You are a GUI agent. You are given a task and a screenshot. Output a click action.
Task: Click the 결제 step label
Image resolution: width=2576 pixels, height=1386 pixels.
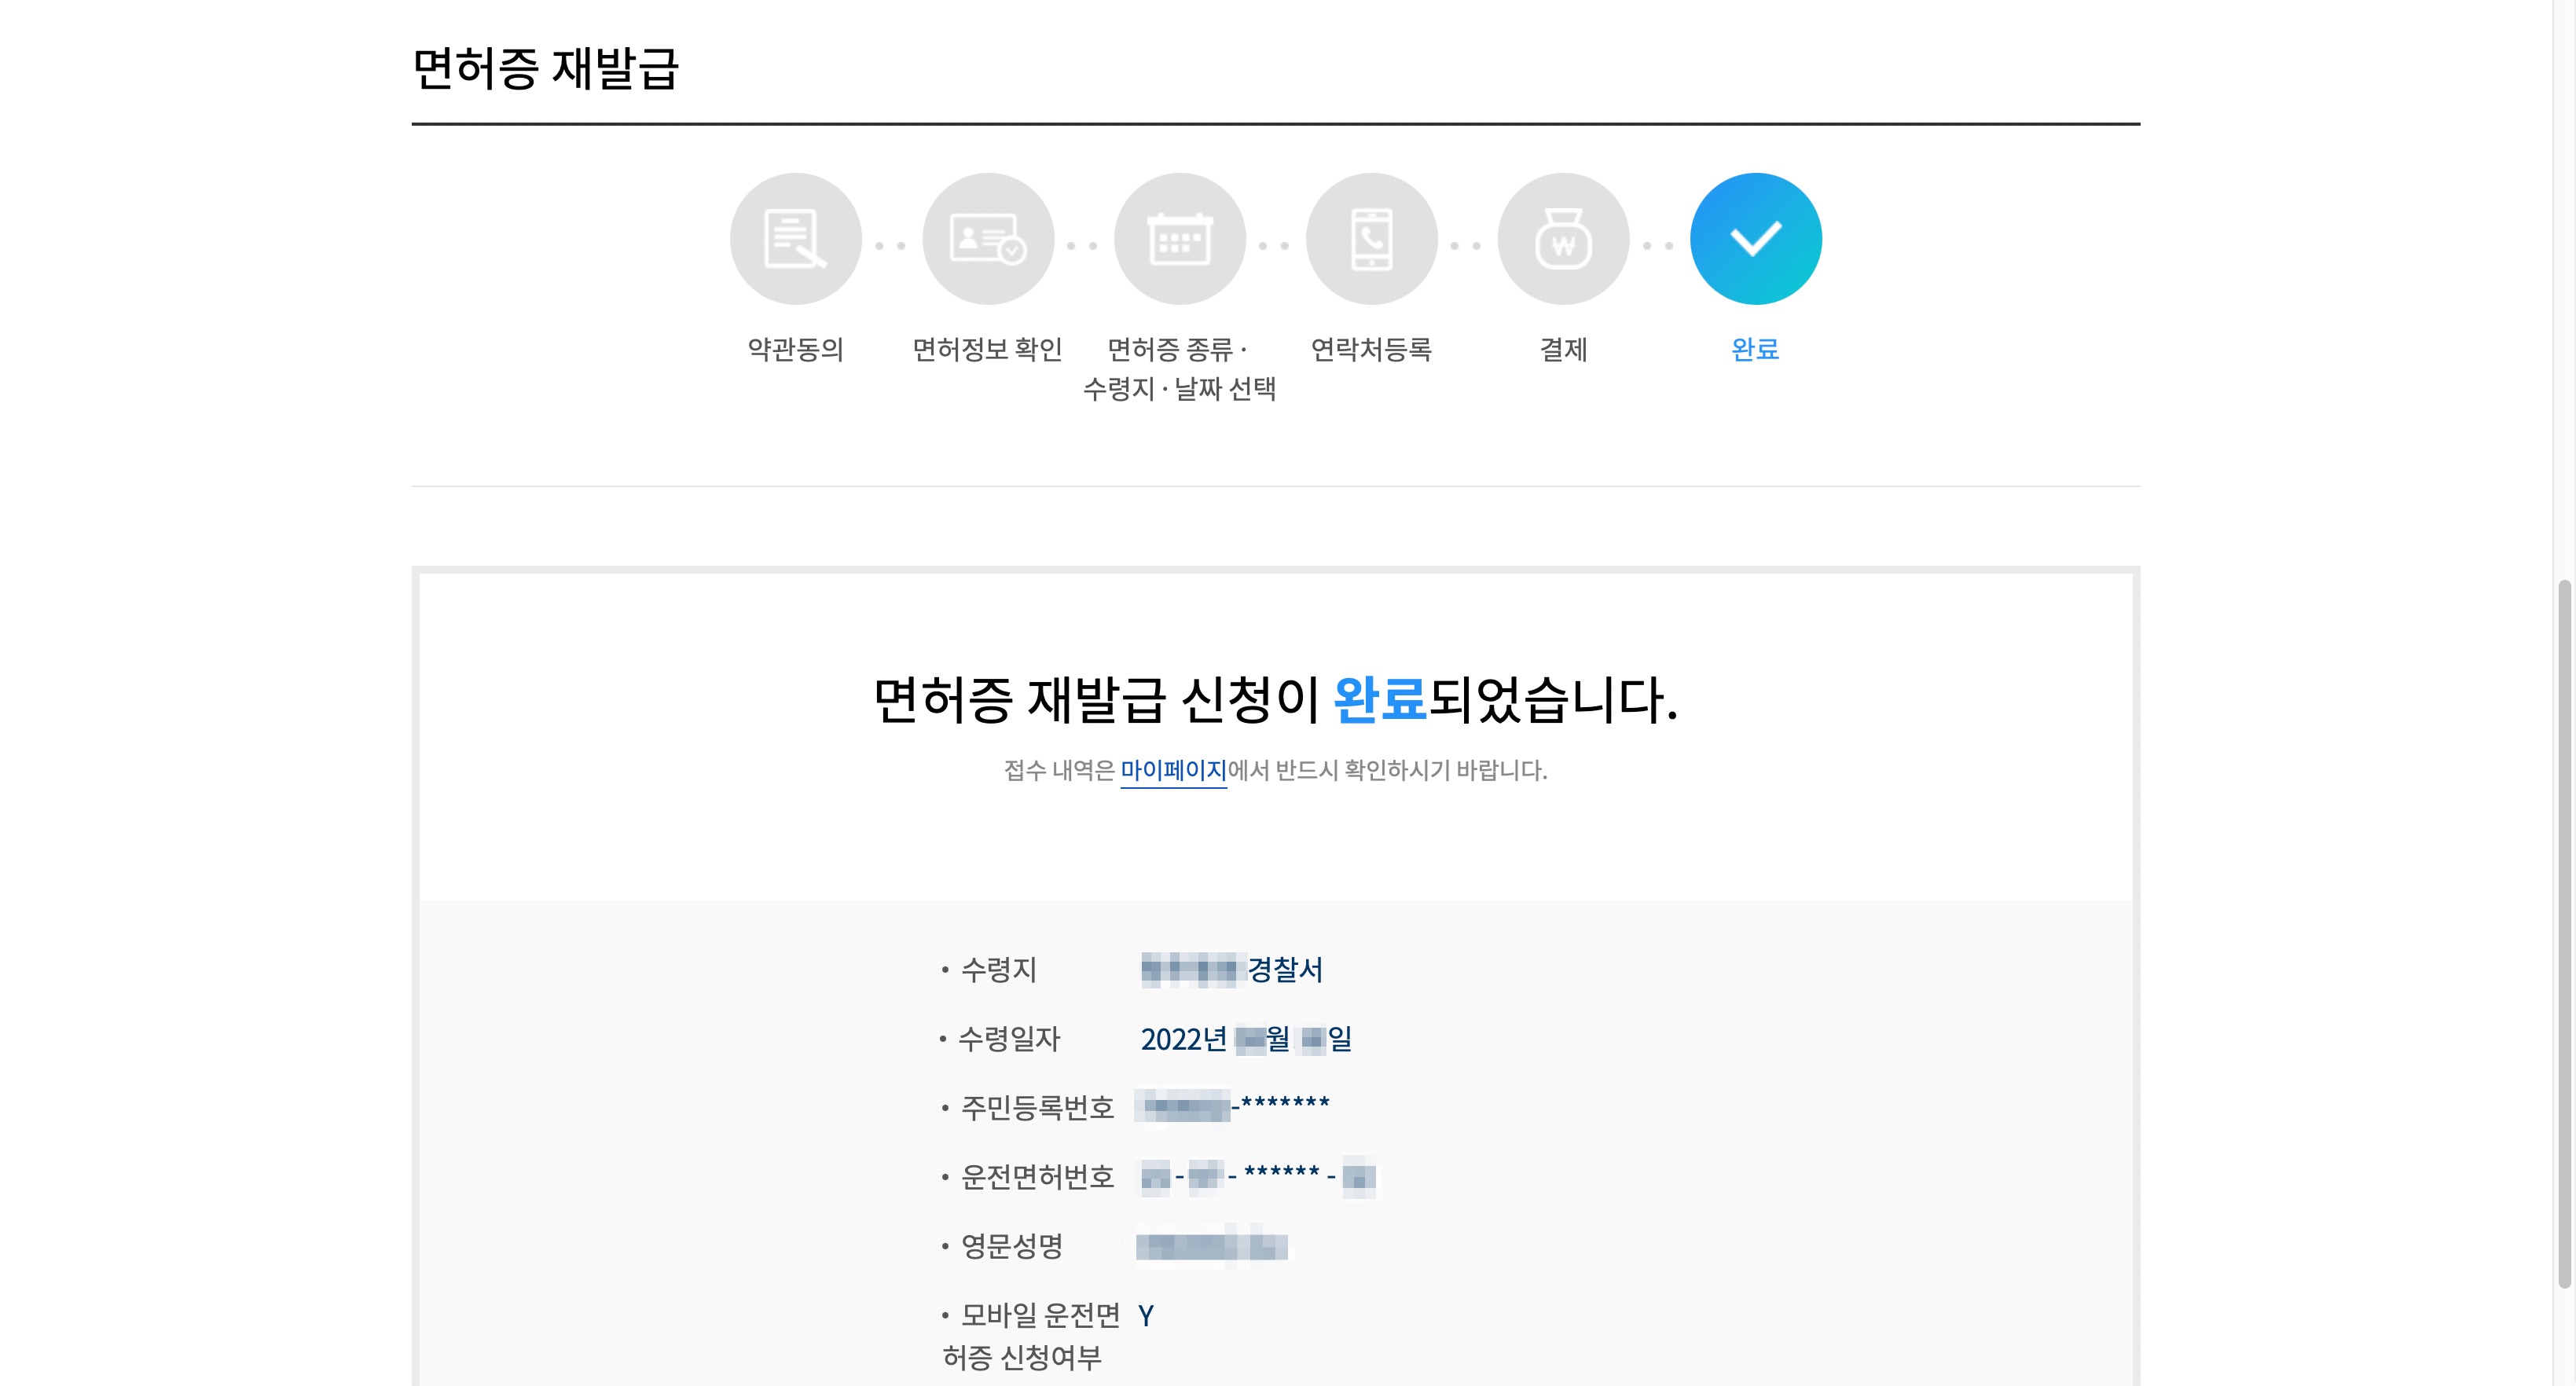[1563, 349]
